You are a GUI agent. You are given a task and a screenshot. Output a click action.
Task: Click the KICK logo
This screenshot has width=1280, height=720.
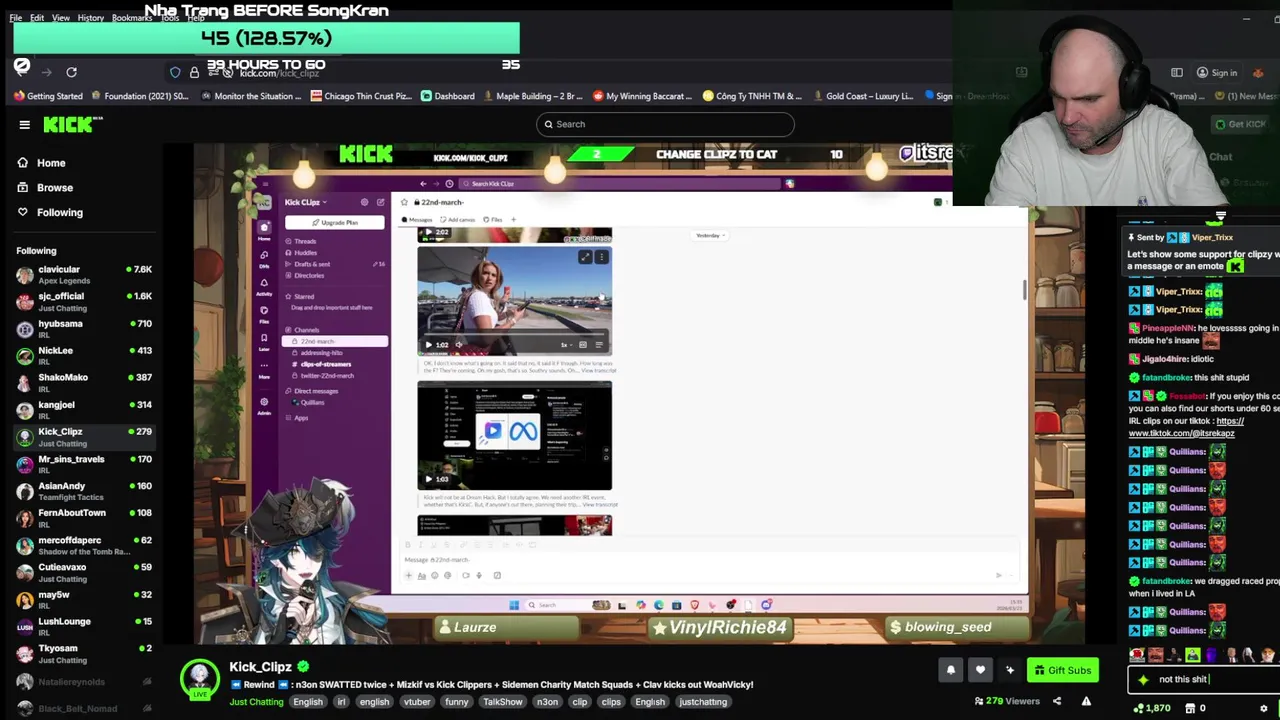(72, 124)
